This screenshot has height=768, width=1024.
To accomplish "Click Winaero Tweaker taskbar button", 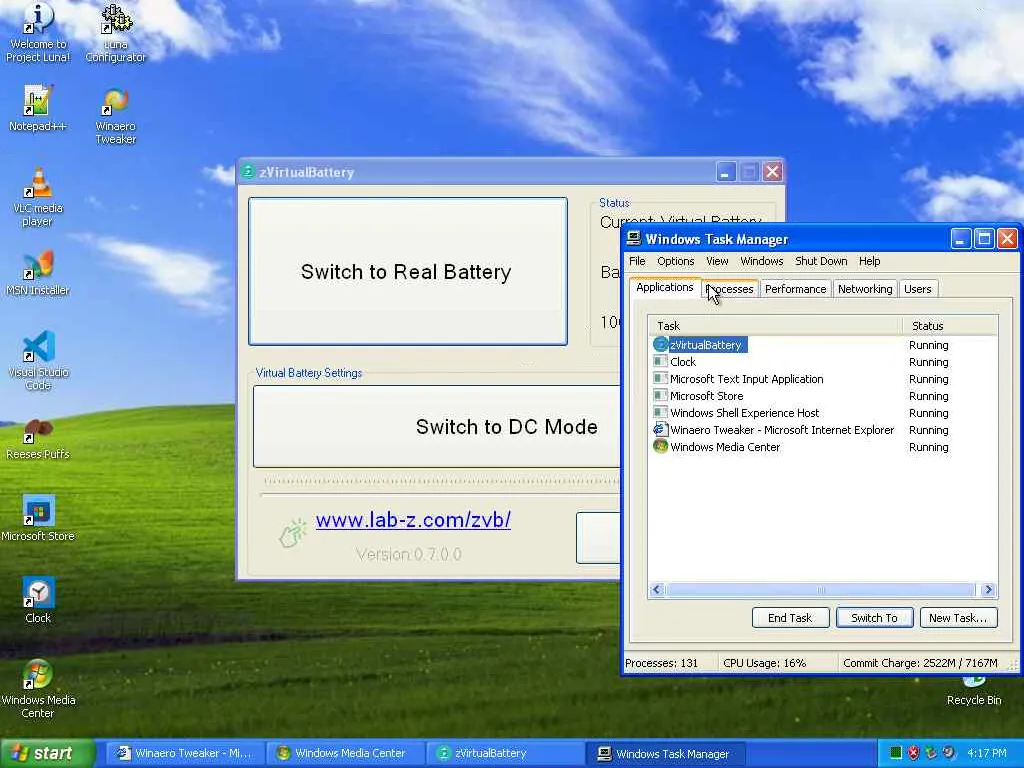I will tap(185, 753).
